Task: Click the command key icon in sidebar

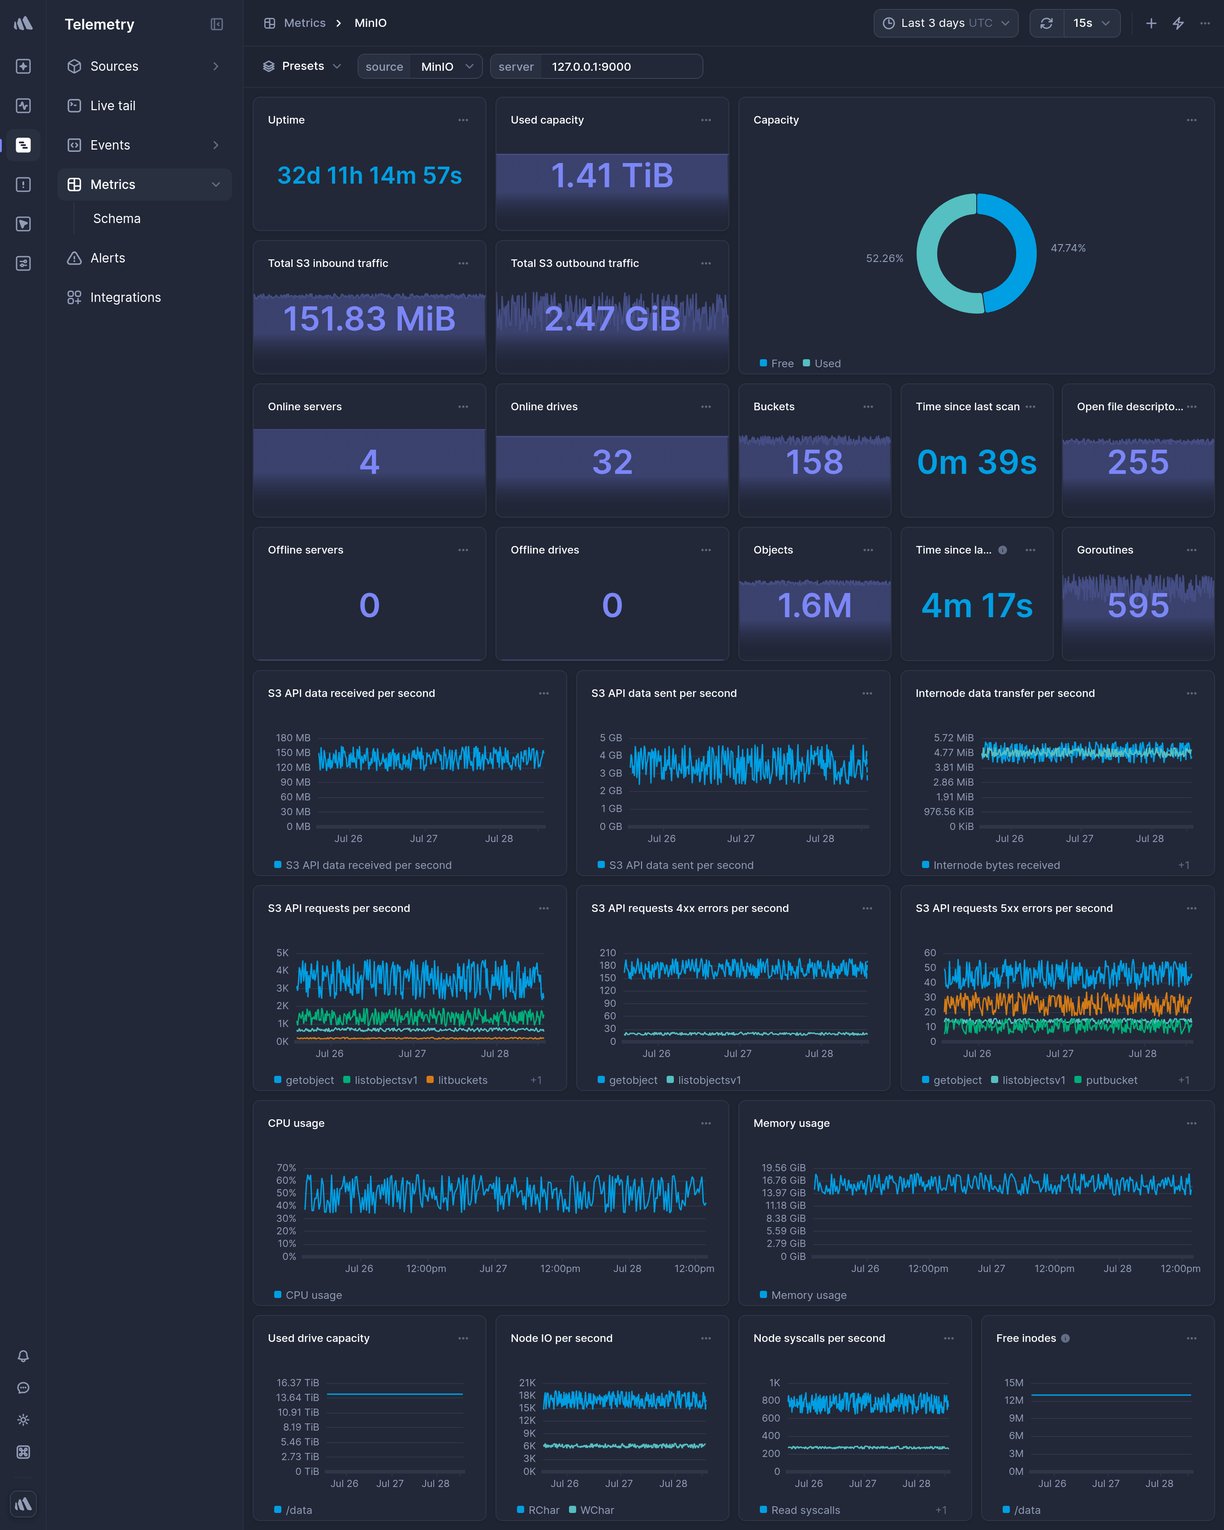Action: point(23,1452)
